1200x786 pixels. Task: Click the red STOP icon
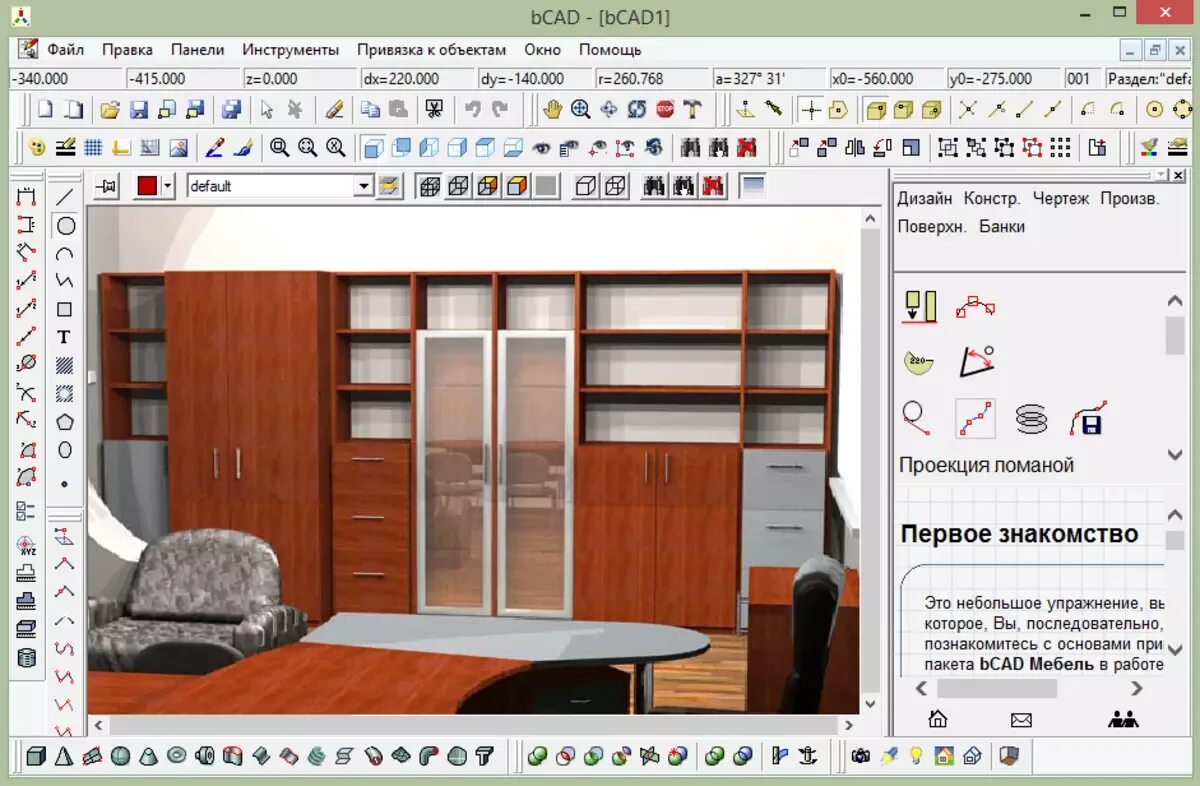pyautogui.click(x=665, y=110)
